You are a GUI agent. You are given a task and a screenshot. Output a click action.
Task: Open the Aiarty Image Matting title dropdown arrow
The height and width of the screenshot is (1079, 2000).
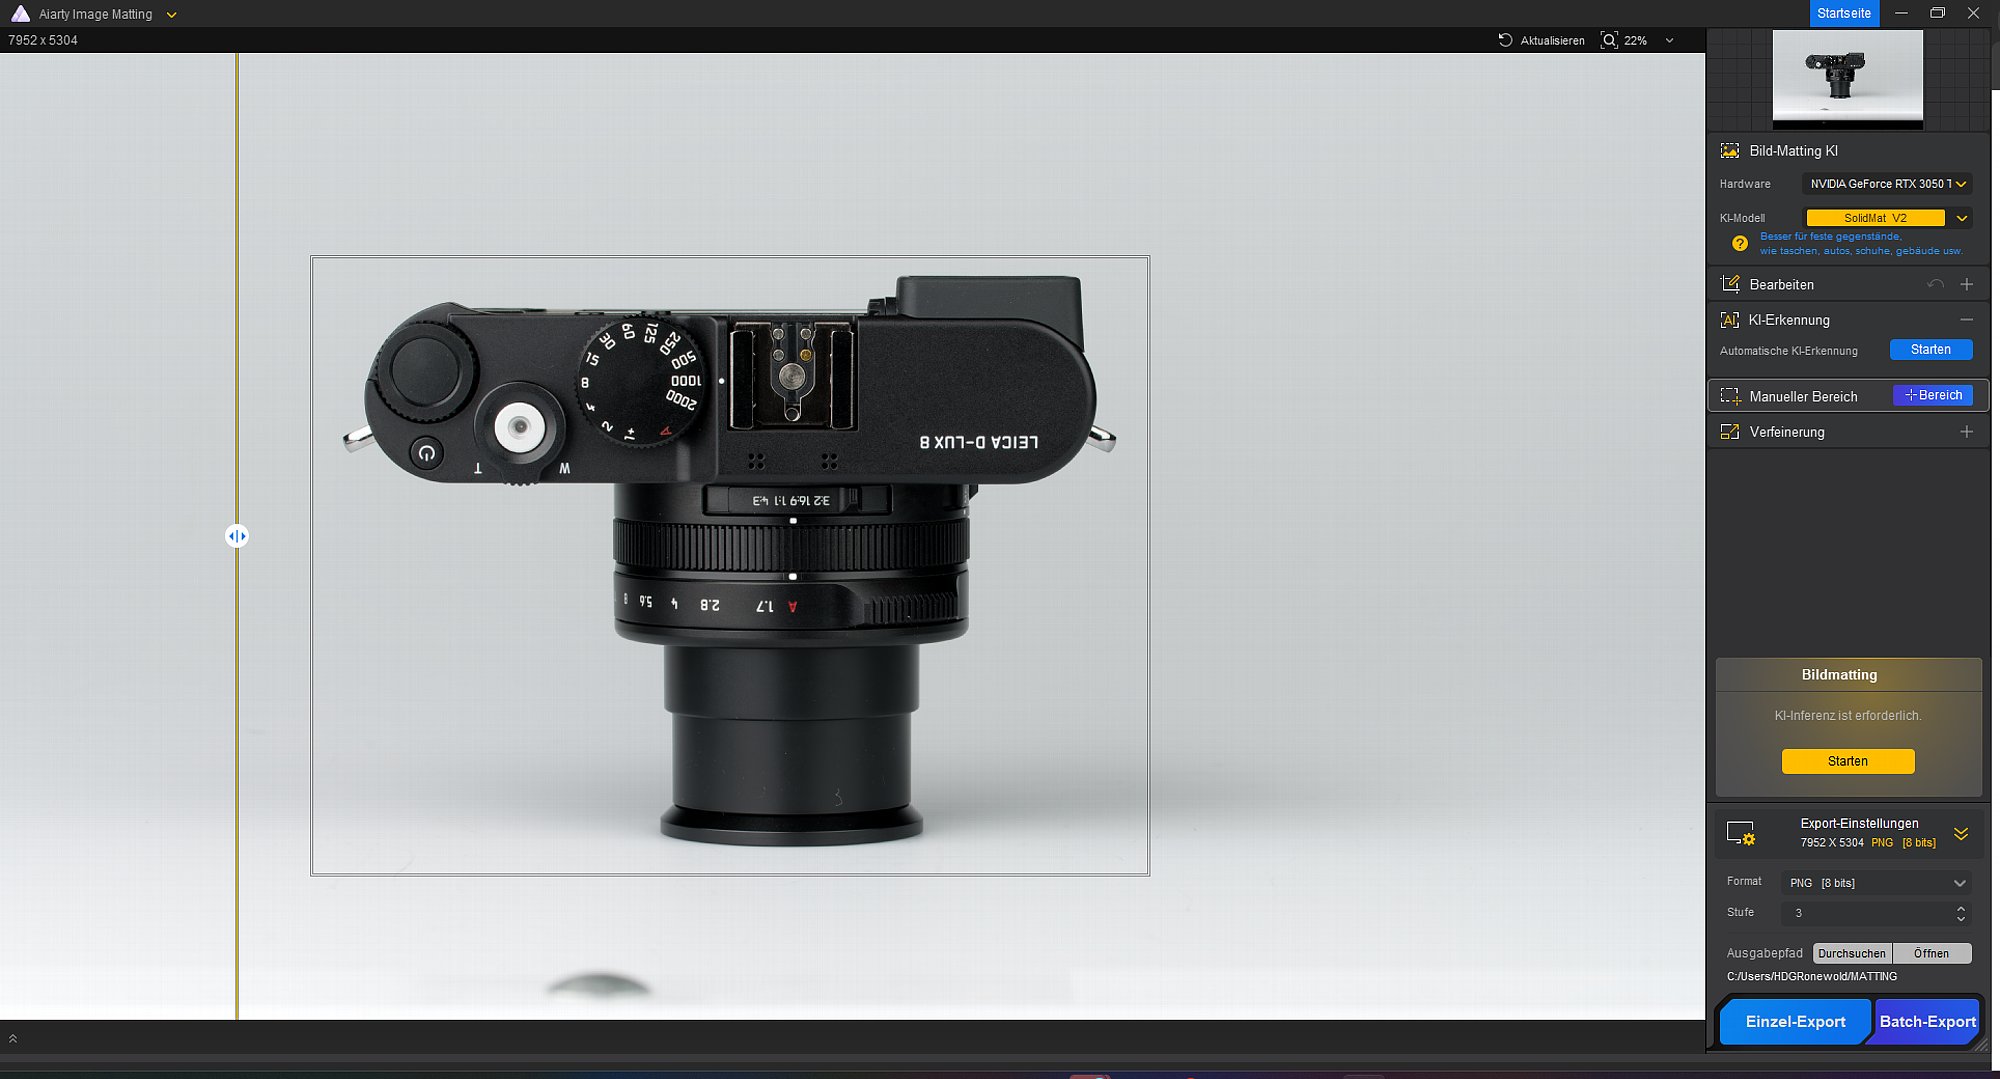point(171,15)
